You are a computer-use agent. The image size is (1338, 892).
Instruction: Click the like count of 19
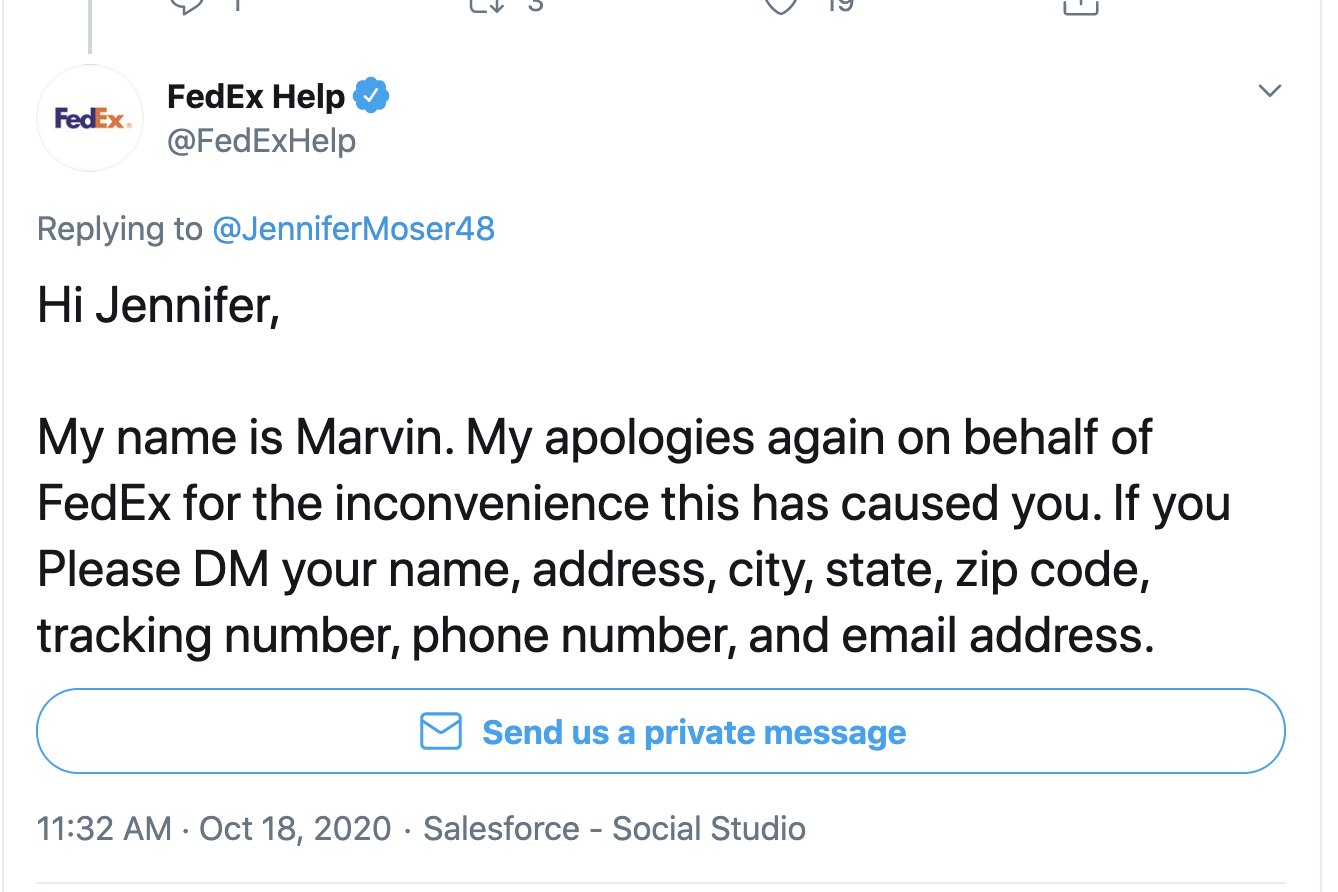pyautogui.click(x=839, y=5)
